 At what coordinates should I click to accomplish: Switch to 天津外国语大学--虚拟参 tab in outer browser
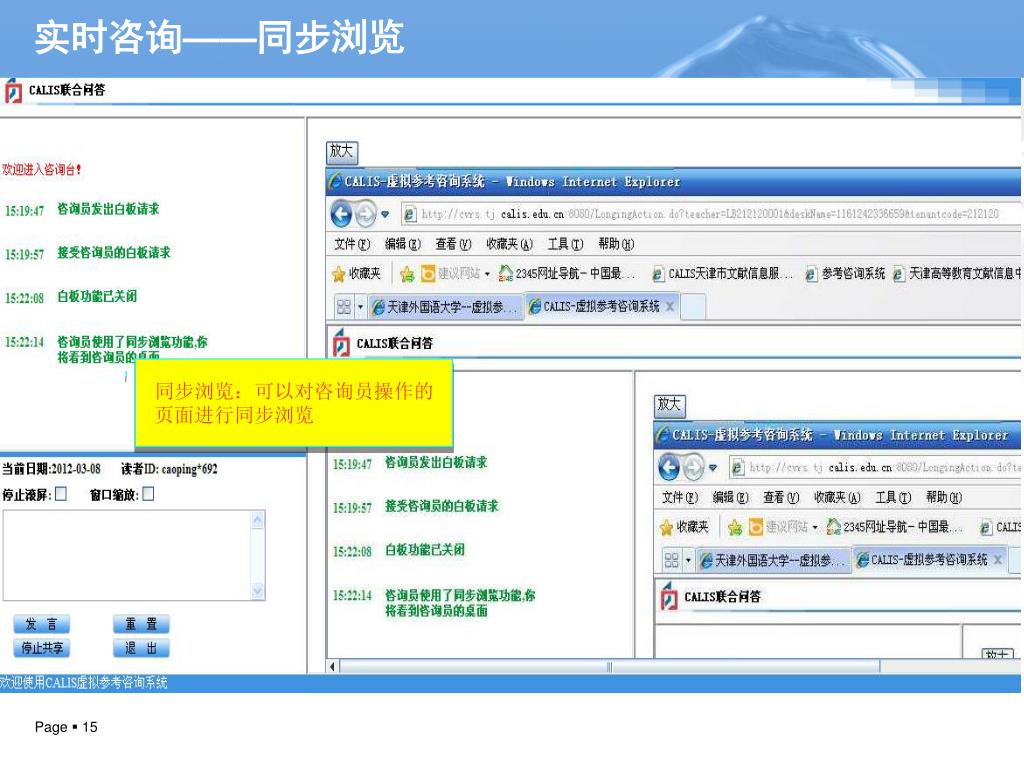point(446,307)
